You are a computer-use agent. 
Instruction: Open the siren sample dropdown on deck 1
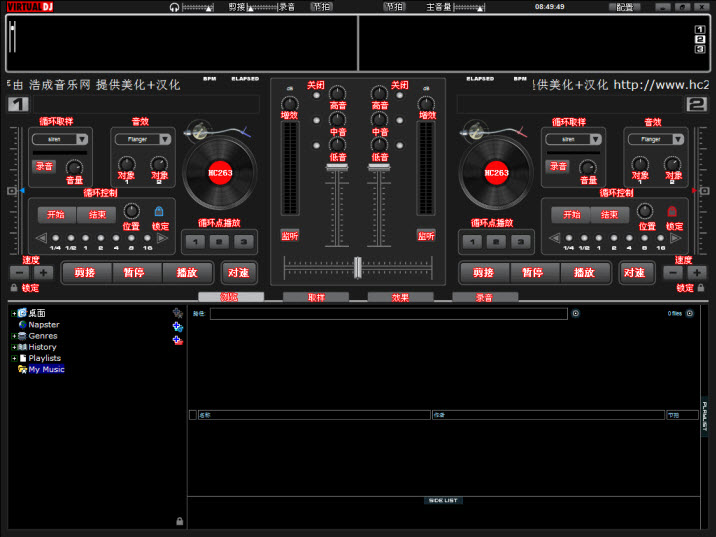pyautogui.click(x=62, y=140)
